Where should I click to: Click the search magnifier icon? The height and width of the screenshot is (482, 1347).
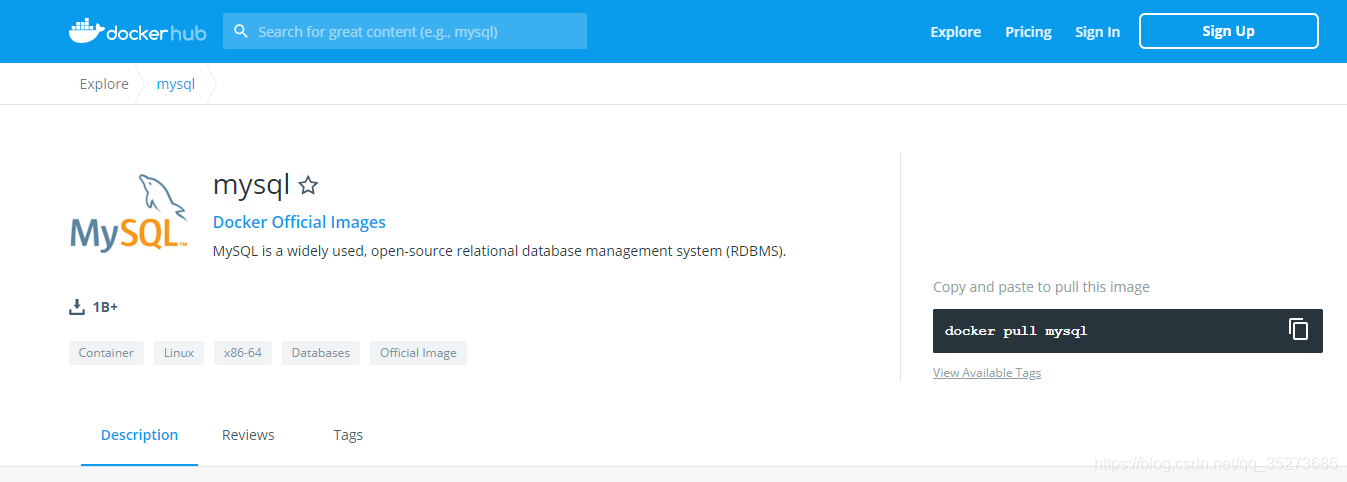click(241, 31)
